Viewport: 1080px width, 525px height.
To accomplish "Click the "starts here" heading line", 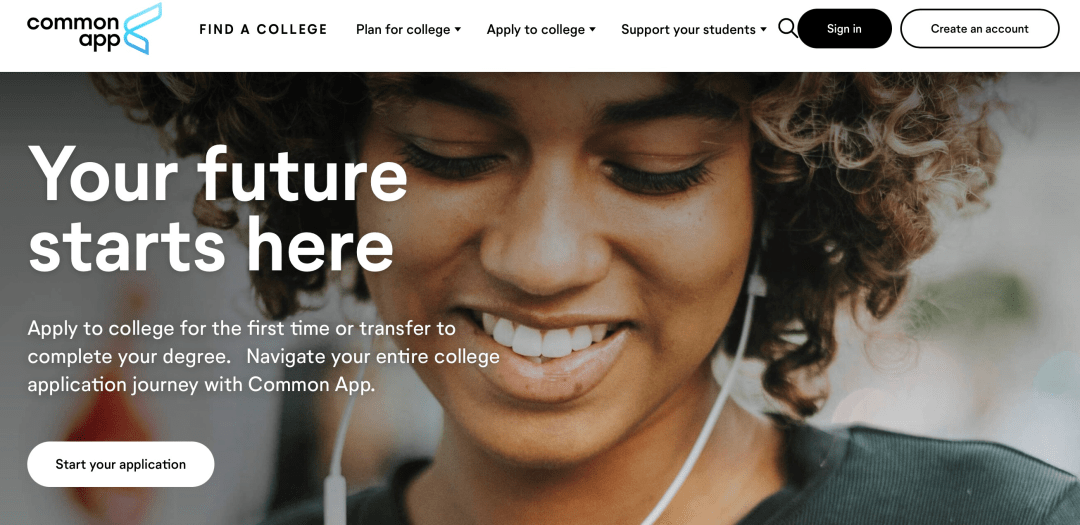I will click(x=211, y=244).
